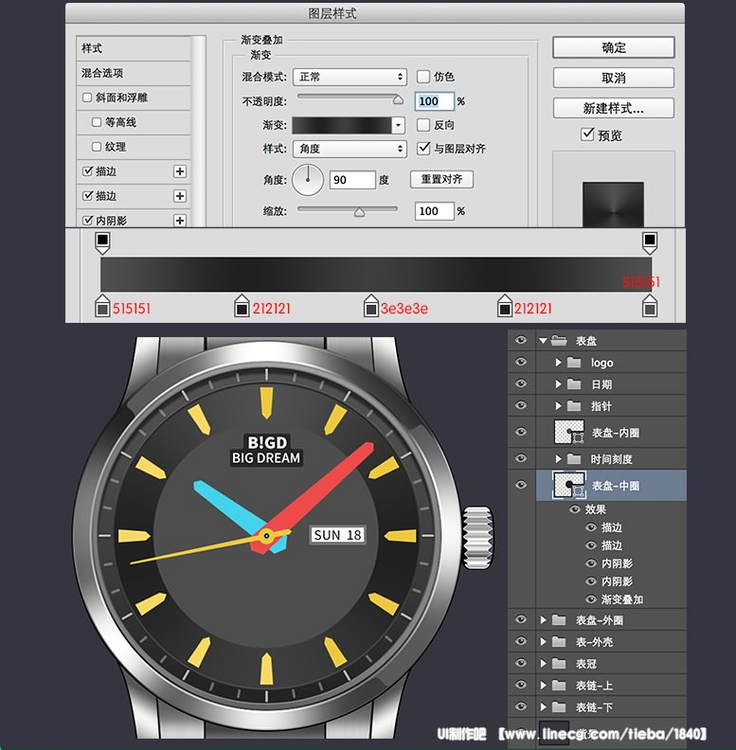This screenshot has height=750, width=736.
Task: Expand the 表冠 group triangle
Action: coord(543,663)
